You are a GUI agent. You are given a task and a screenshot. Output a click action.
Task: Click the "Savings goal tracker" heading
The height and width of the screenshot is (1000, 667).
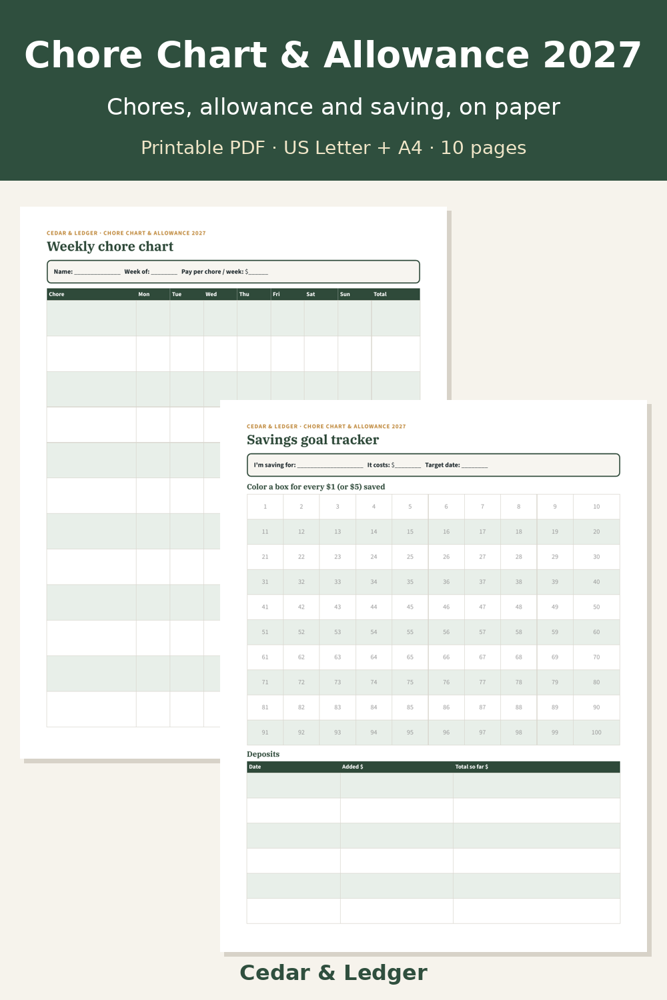(312, 440)
